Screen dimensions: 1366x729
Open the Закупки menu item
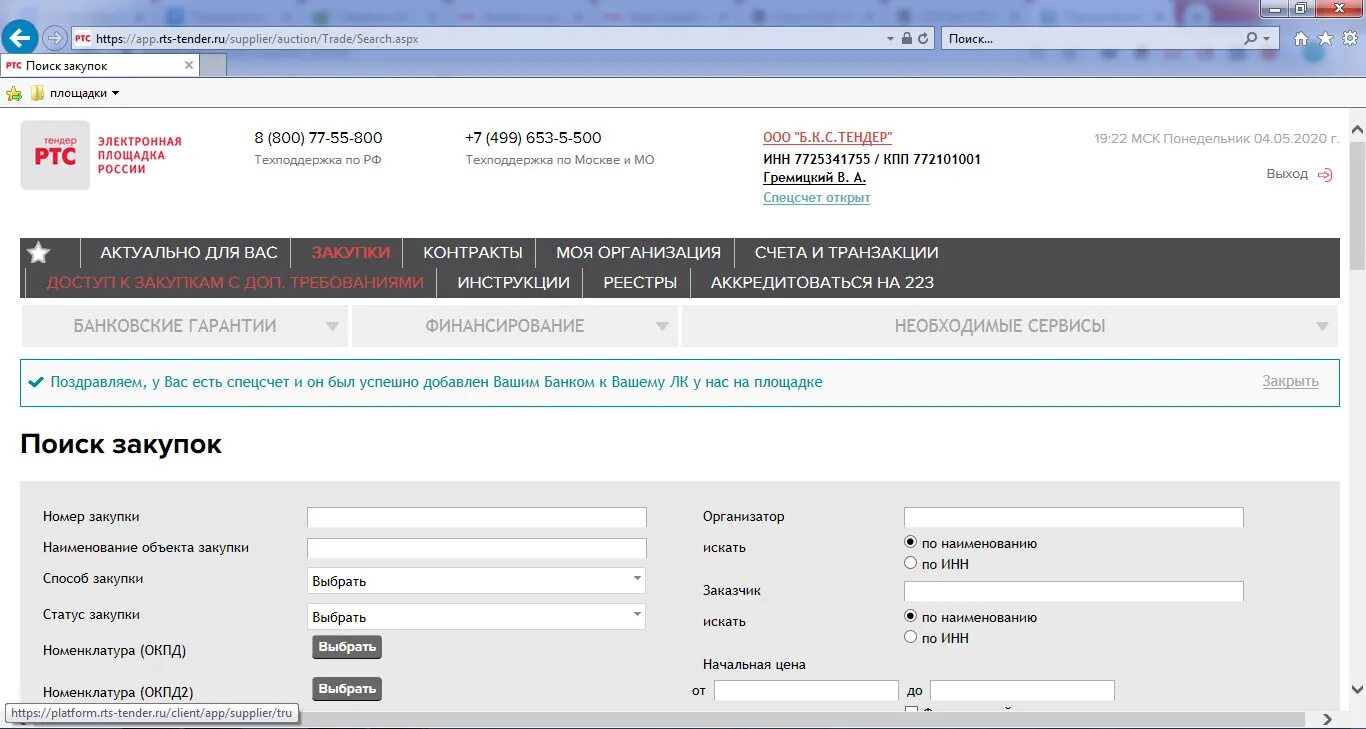tap(350, 253)
